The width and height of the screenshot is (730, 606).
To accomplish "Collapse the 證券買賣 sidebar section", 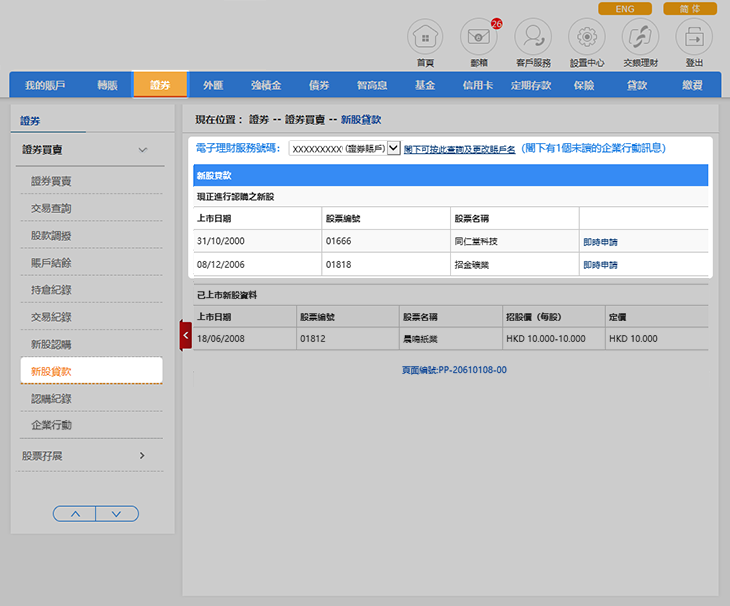I will (142, 150).
